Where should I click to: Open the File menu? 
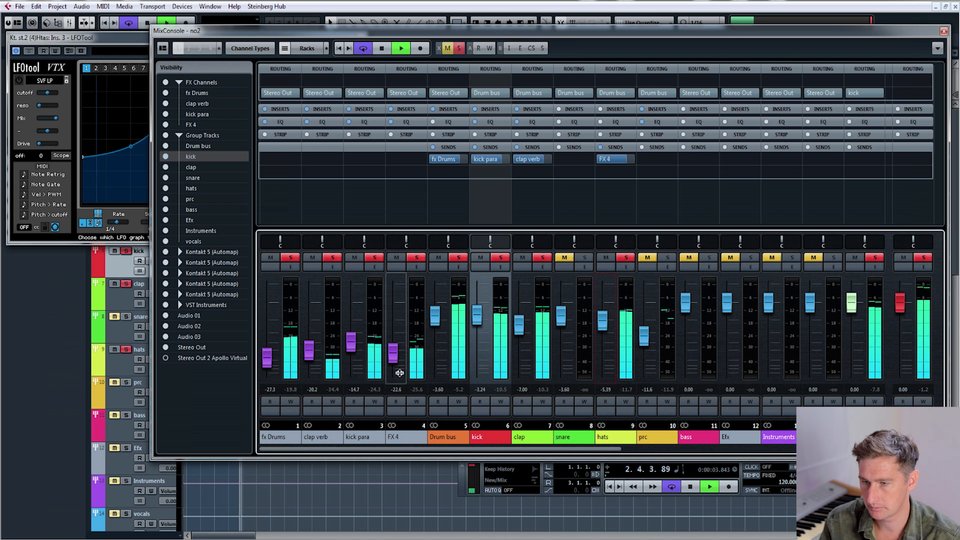20,6
